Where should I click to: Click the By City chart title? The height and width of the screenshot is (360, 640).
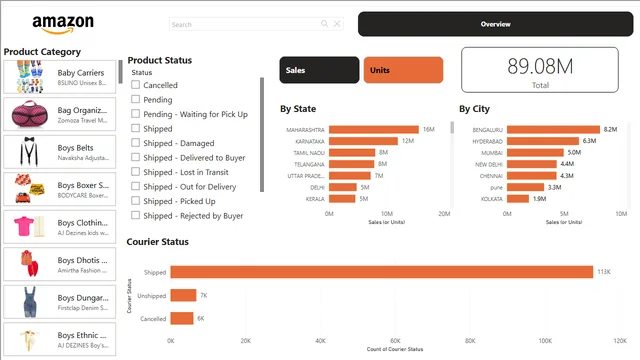coord(474,109)
